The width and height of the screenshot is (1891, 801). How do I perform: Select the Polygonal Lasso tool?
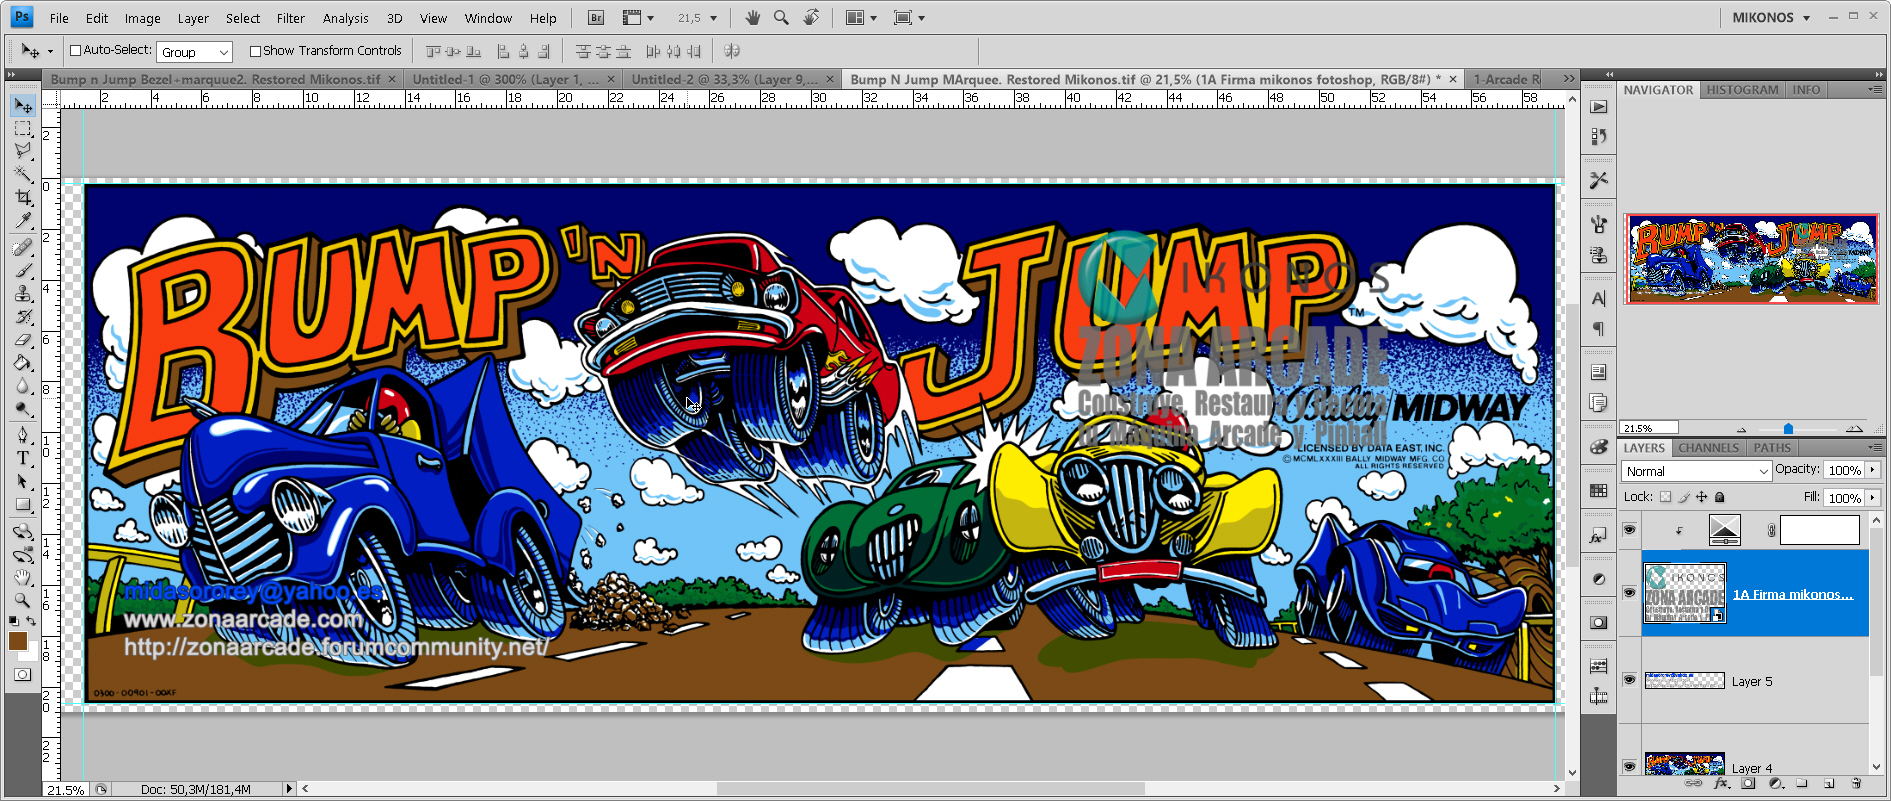(23, 151)
